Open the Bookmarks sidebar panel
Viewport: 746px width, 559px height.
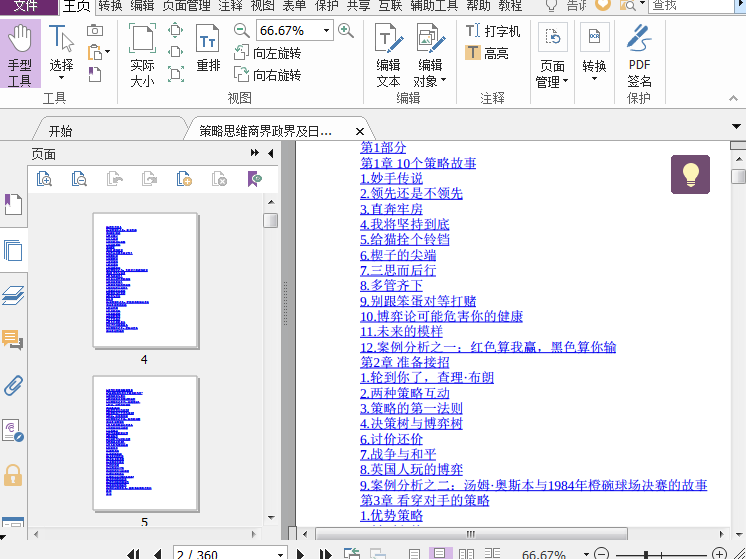[13, 205]
